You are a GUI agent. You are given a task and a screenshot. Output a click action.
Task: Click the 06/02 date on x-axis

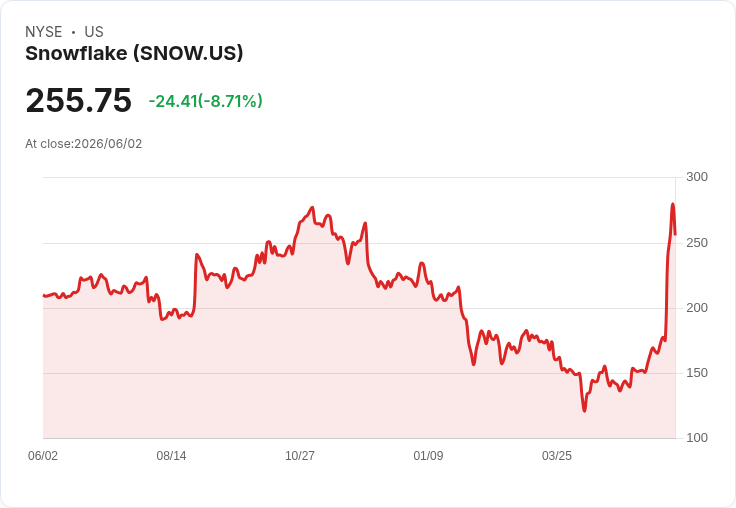43,455
